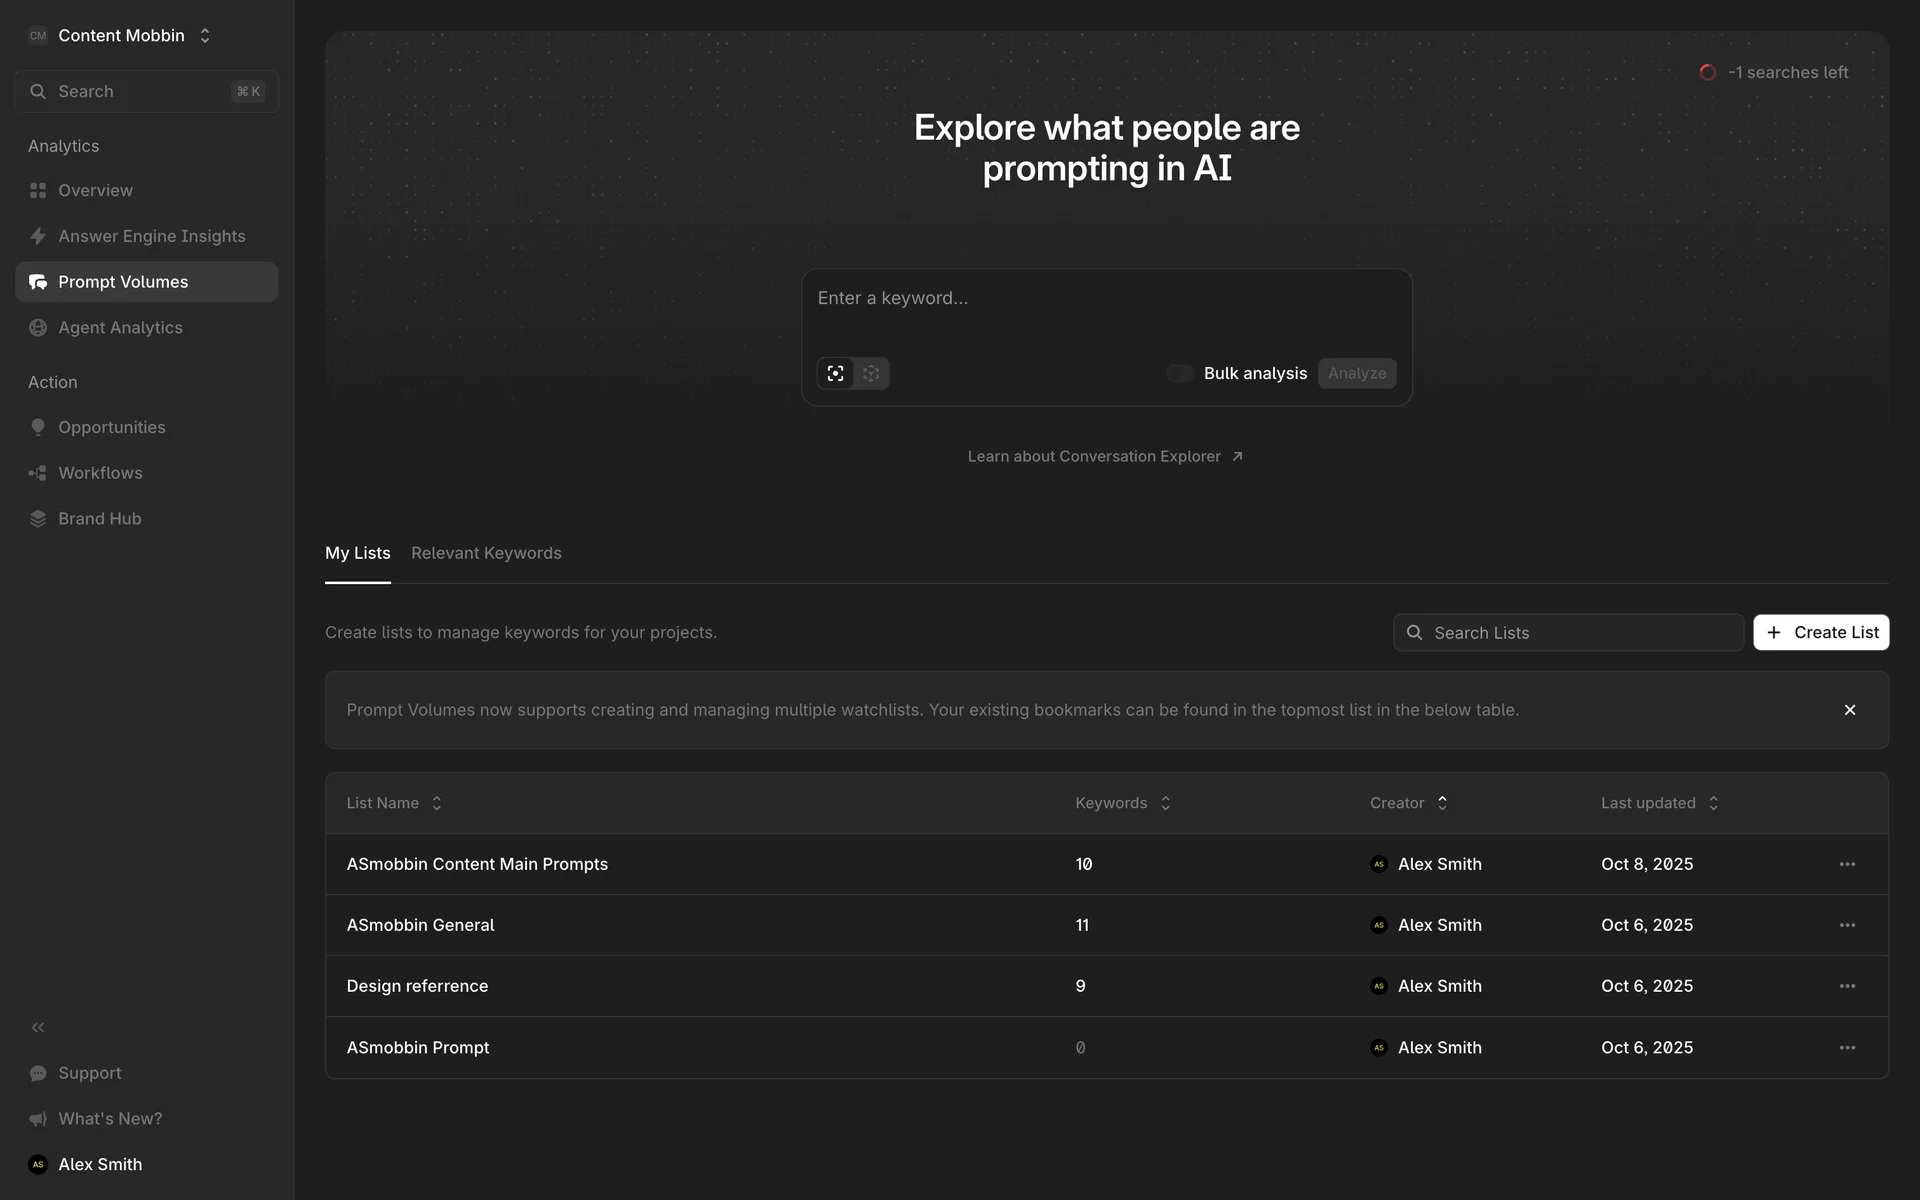Select the first focus mode icon in keyword box

pyautogui.click(x=835, y=373)
